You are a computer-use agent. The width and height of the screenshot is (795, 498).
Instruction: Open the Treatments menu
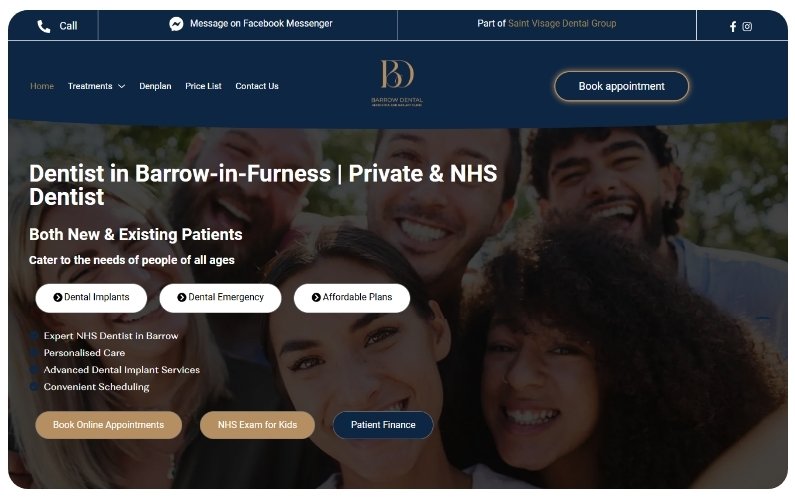click(90, 86)
